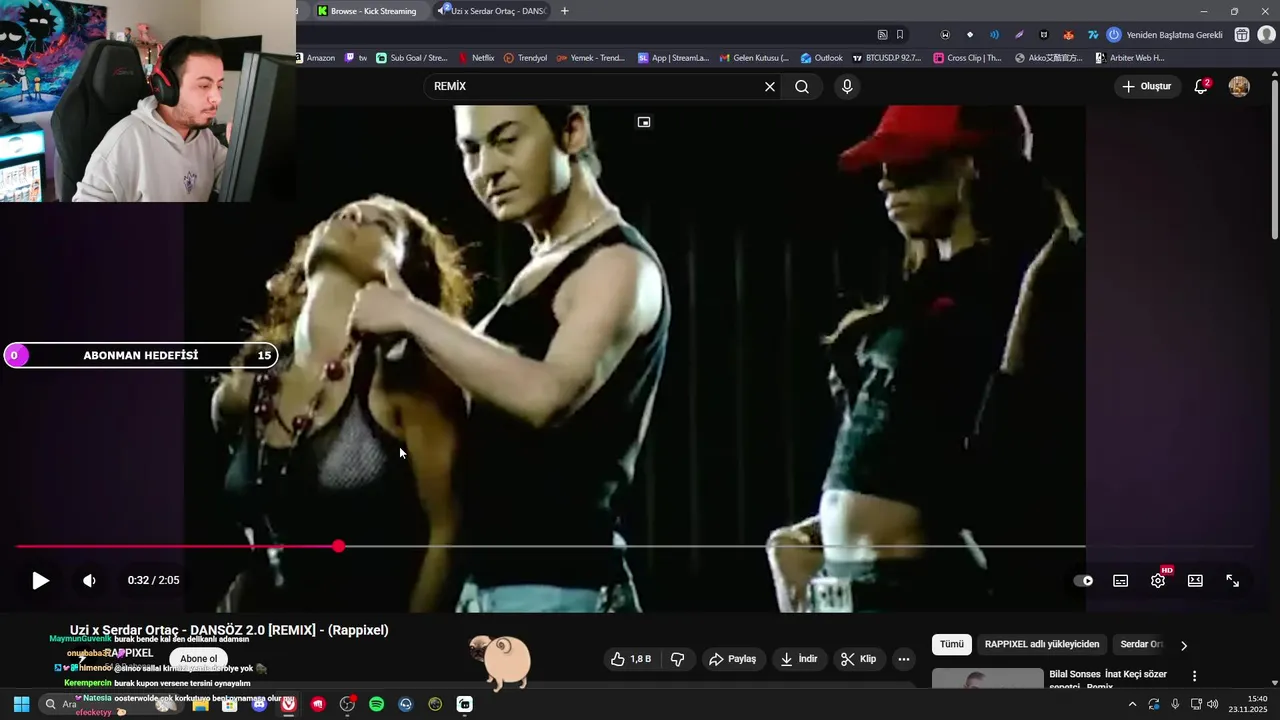Screen dimensions: 1280x720
Task: Open video settings gear with HD badge
Action: [x=1158, y=581]
